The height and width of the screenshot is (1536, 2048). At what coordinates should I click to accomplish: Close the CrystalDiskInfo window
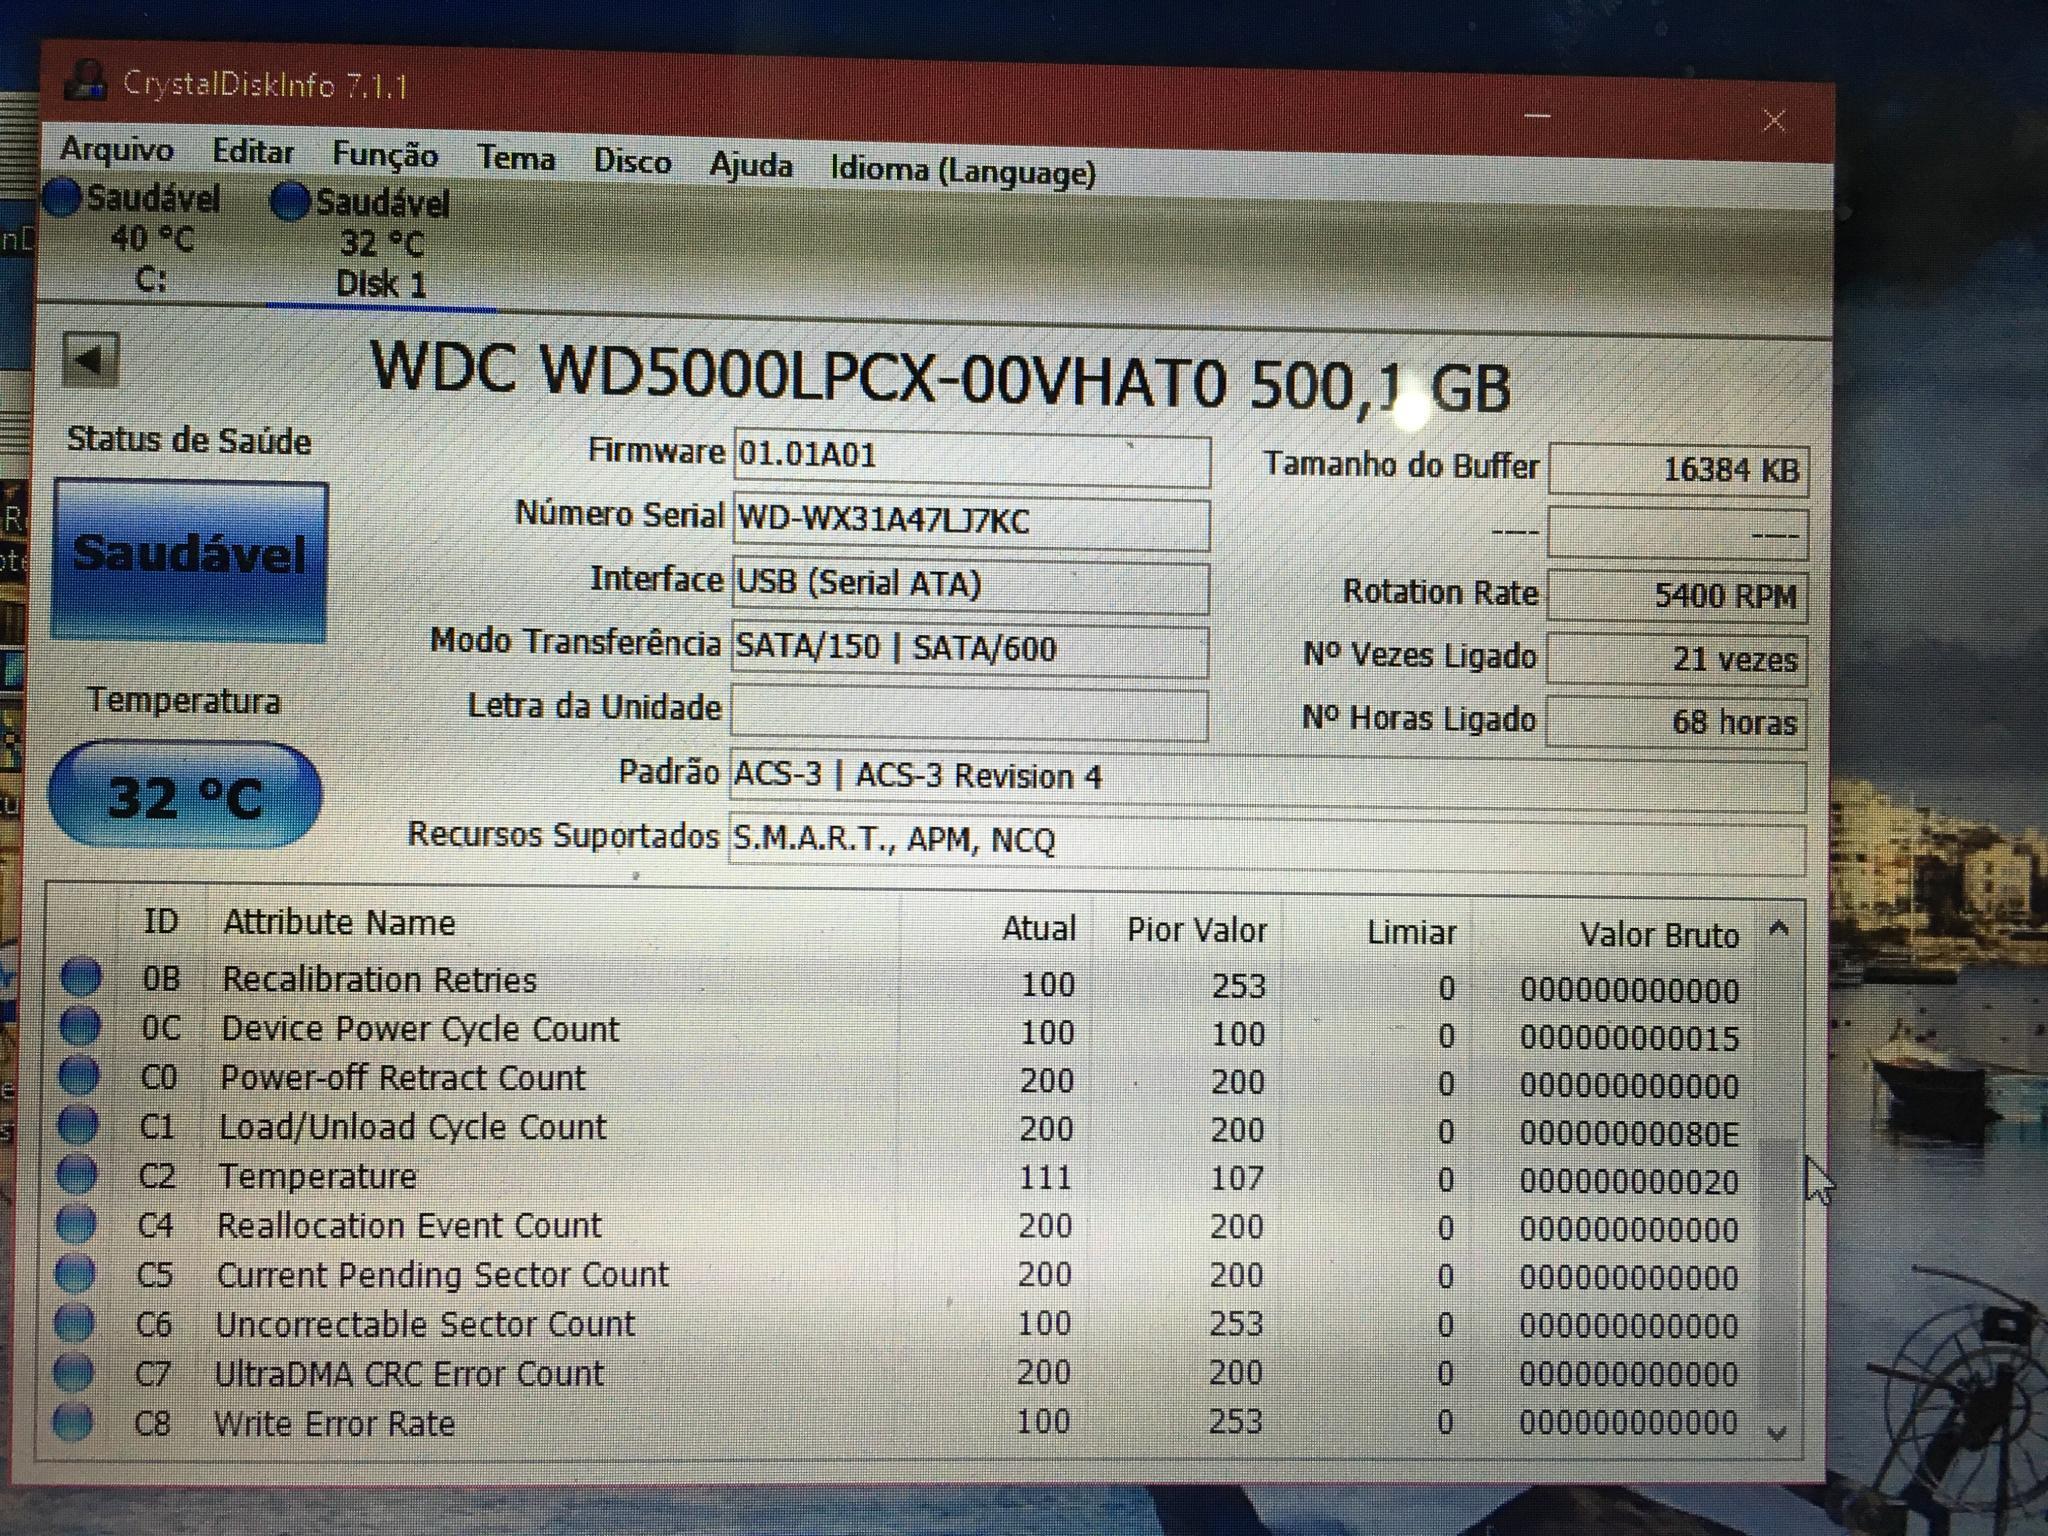(x=1774, y=121)
